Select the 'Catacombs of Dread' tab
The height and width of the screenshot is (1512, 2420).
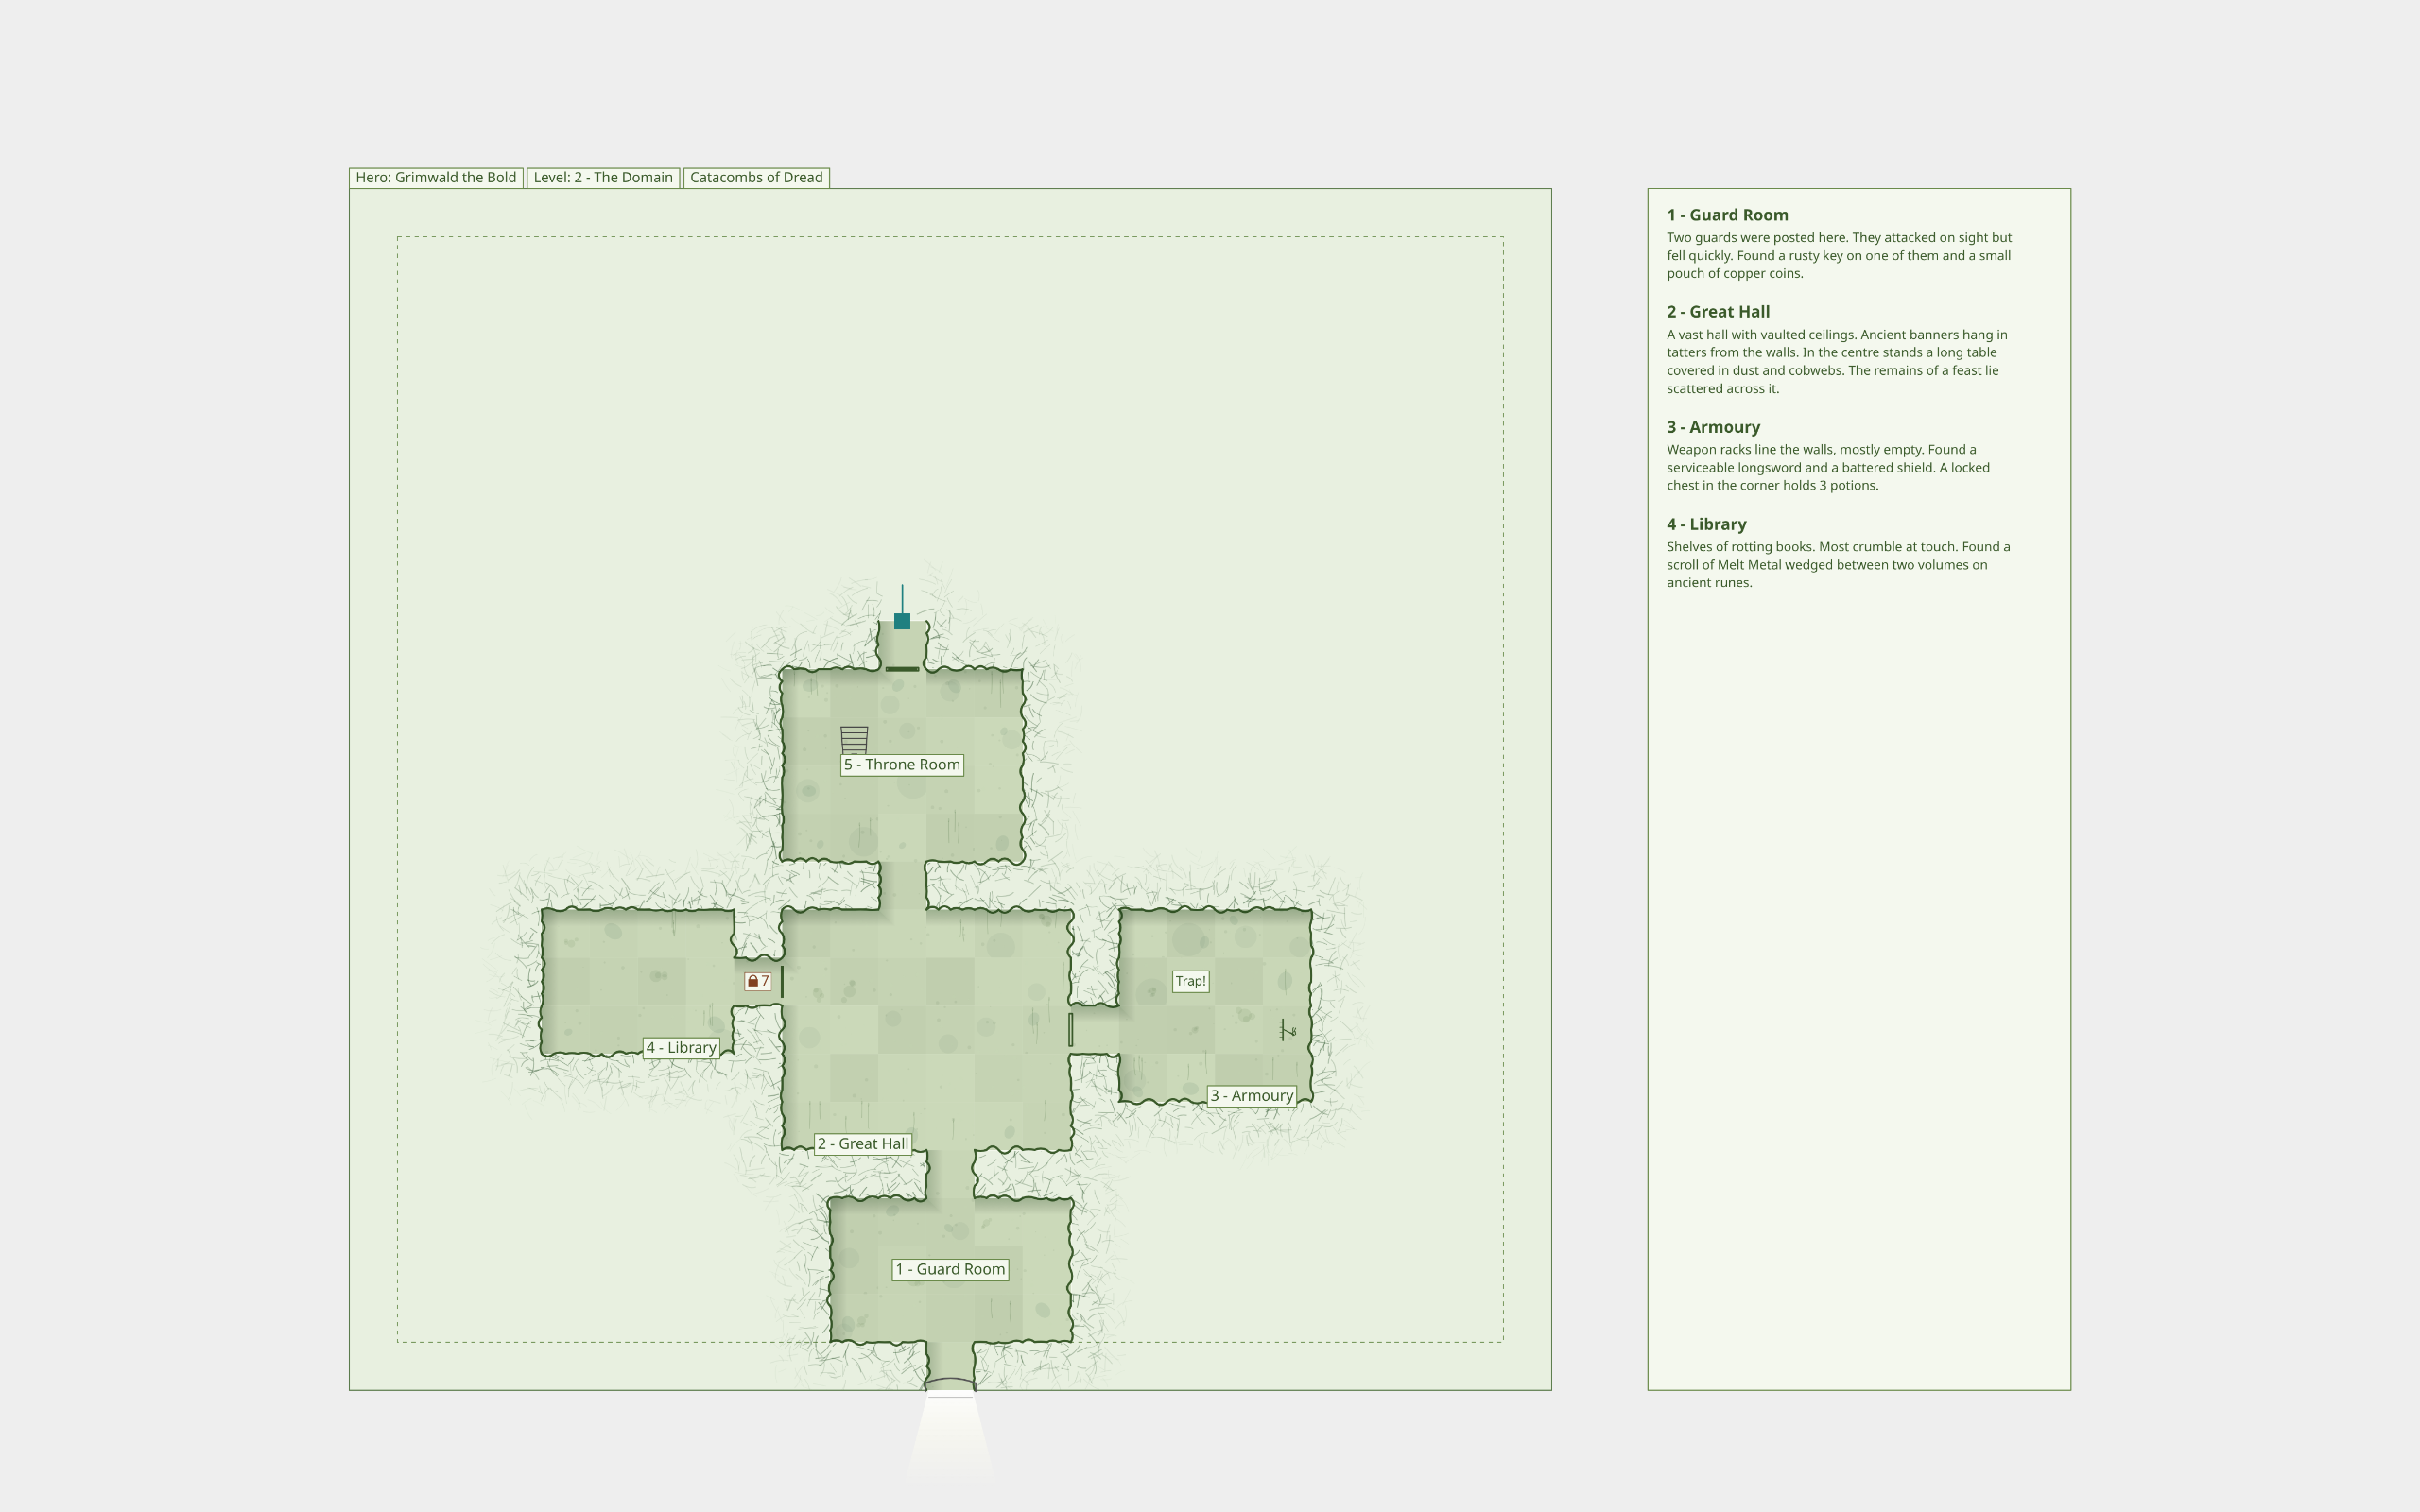756,178
